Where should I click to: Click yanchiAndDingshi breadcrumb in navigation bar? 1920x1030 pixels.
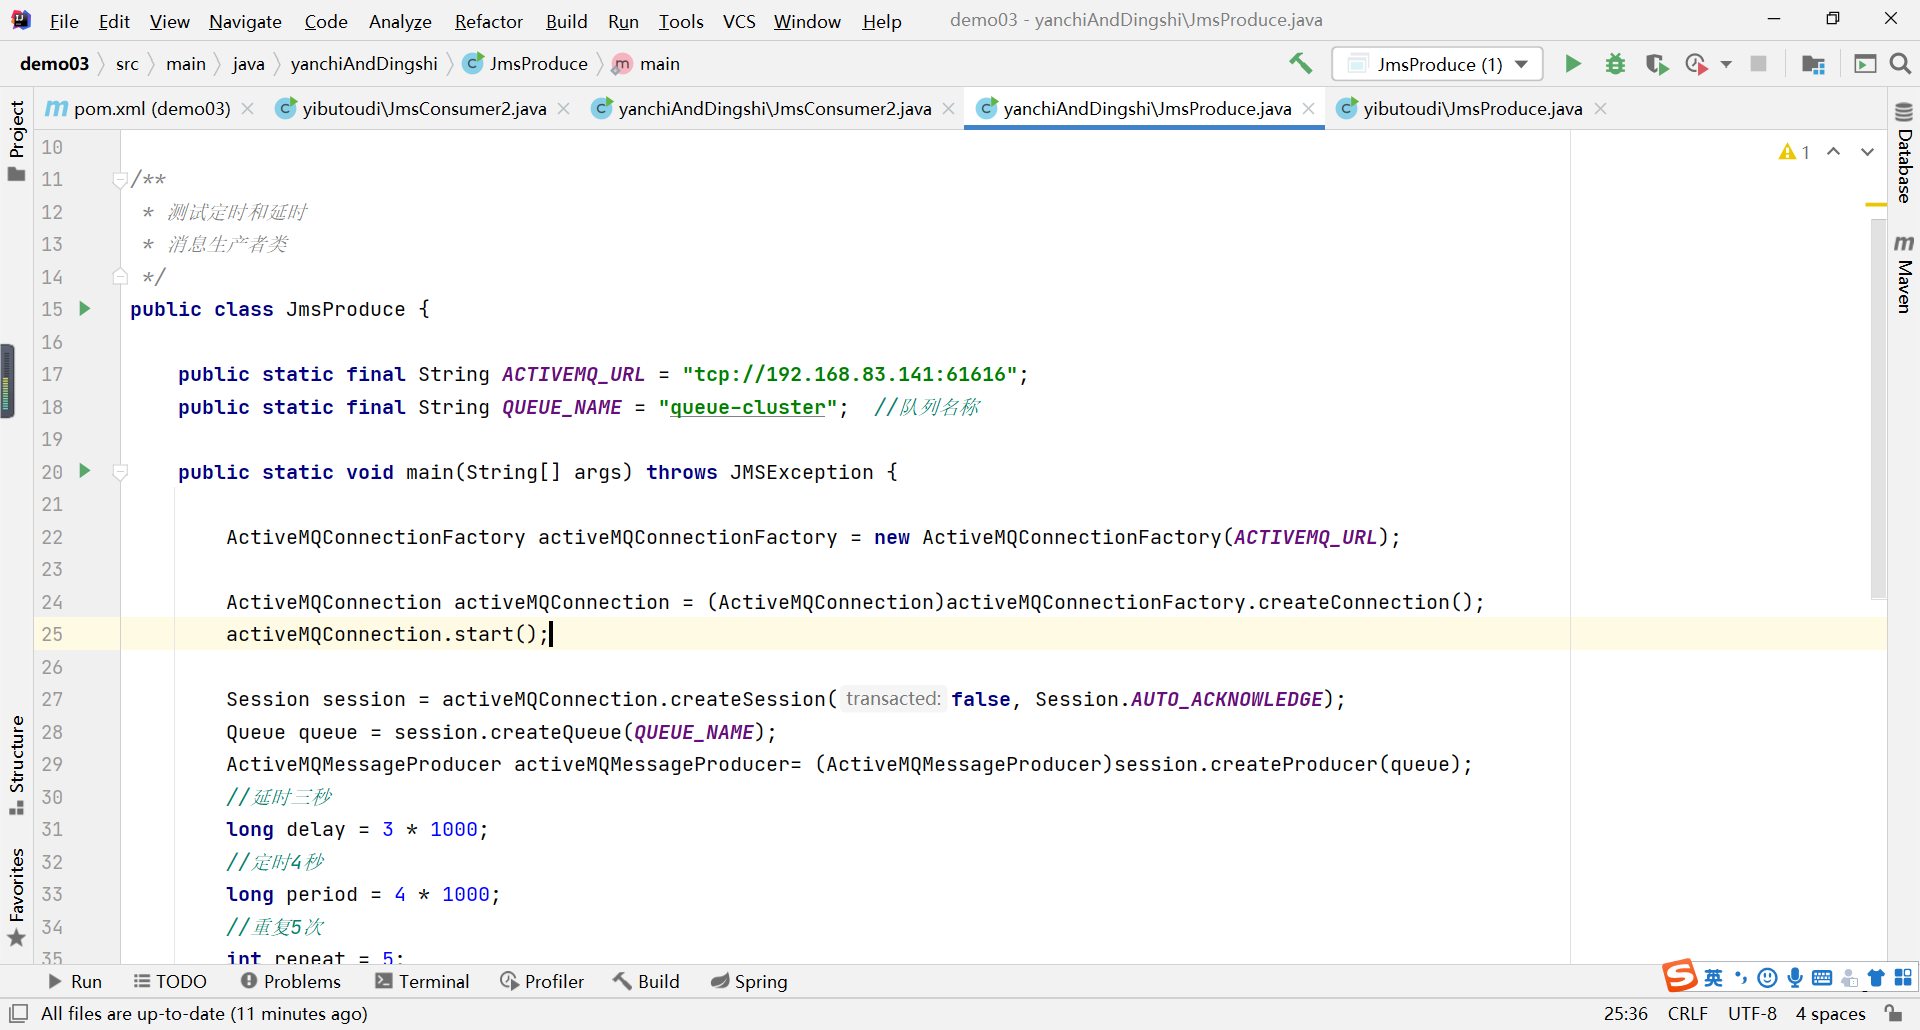[x=364, y=64]
